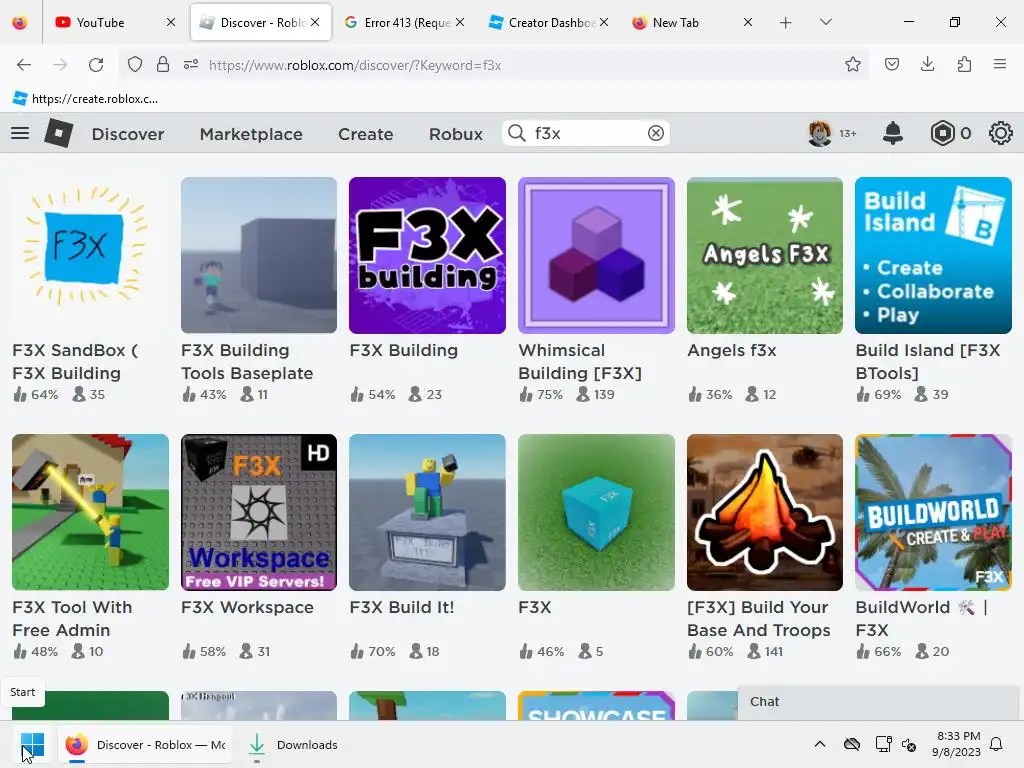Viewport: 1024px width, 768px height.
Task: Close the YouTube tab
Action: pos(170,22)
